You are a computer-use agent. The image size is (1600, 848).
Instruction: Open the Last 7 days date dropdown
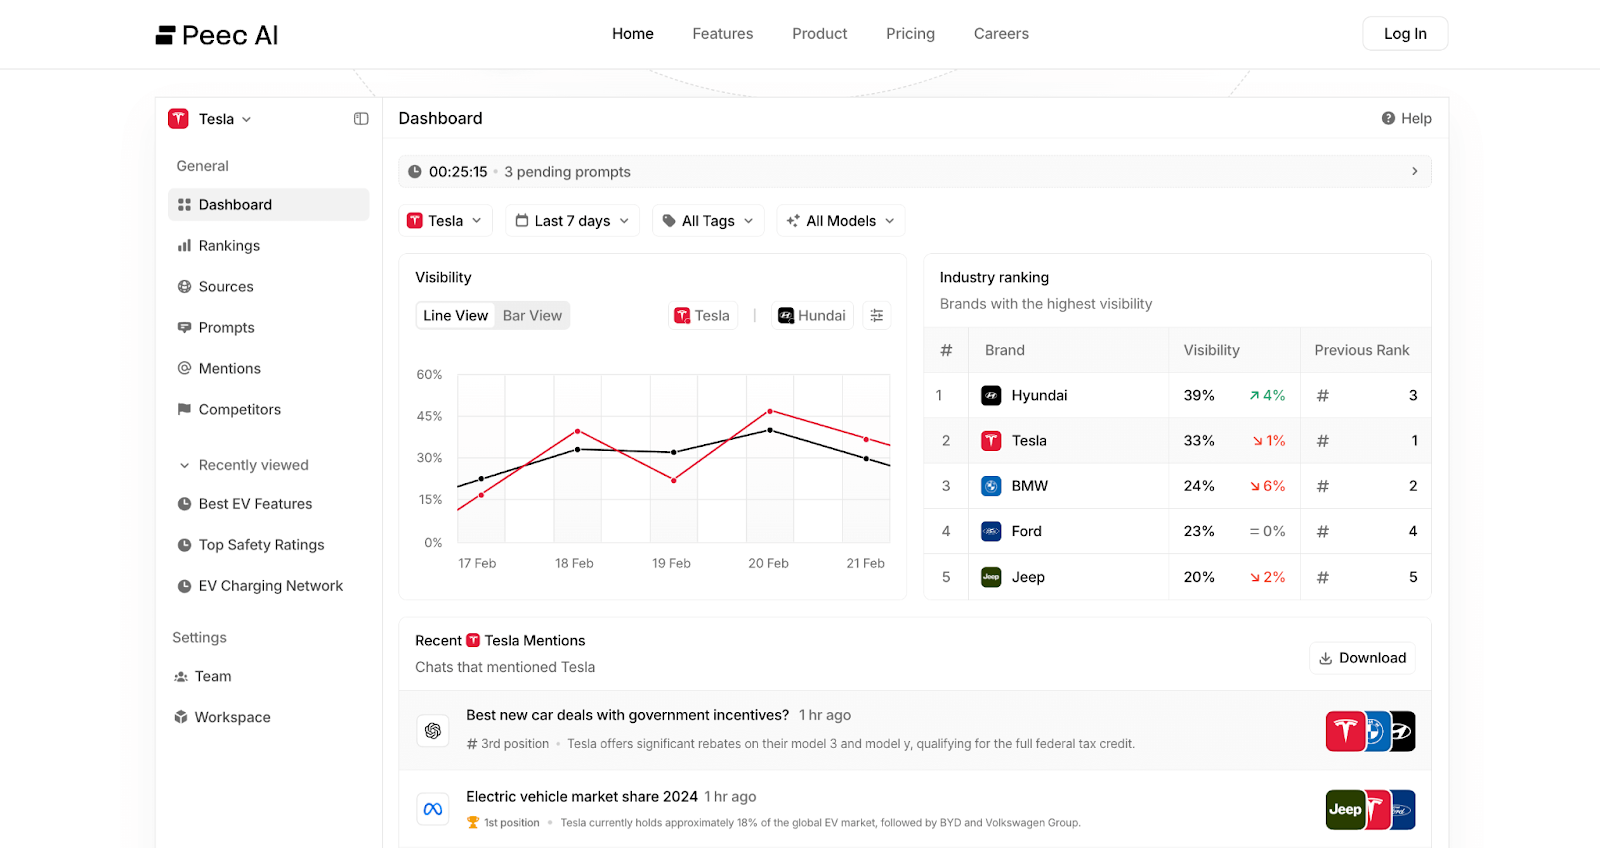tap(572, 221)
